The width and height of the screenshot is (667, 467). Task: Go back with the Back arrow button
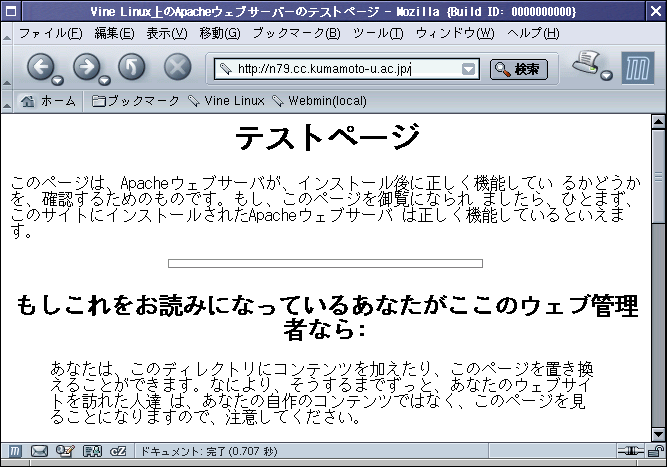pos(40,67)
